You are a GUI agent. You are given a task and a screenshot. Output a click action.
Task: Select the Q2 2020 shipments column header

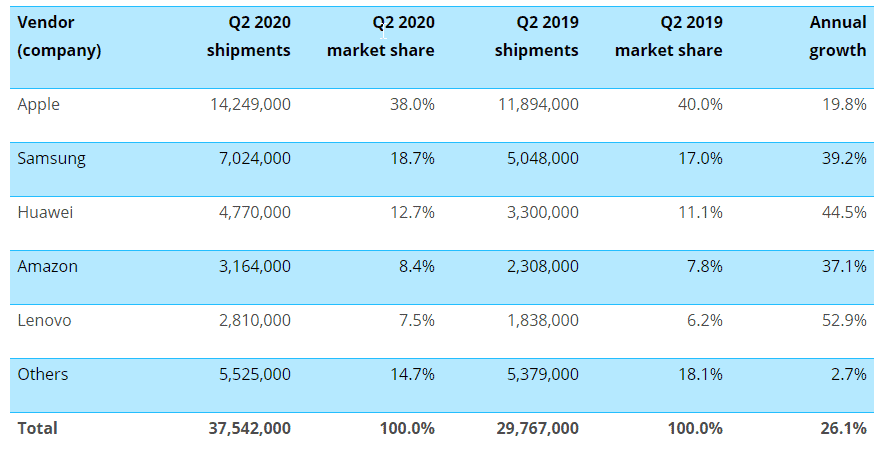click(x=248, y=36)
